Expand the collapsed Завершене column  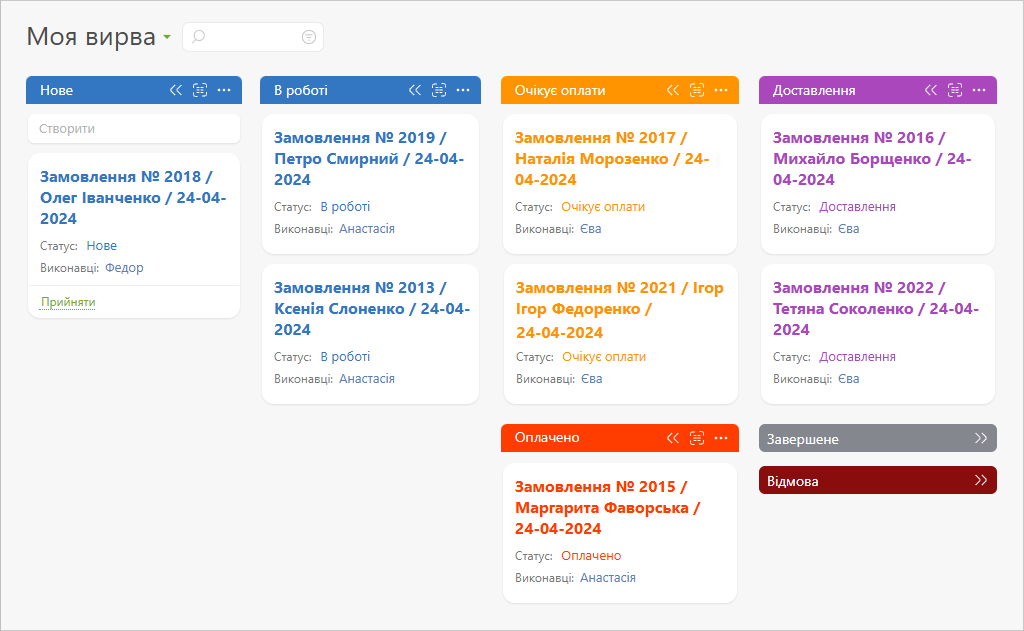[x=980, y=438]
